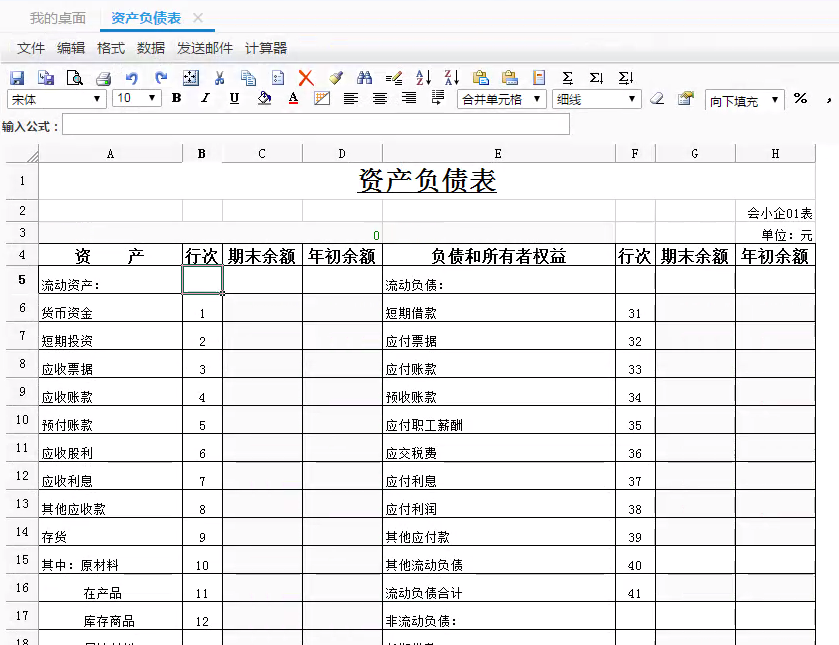Select the column B header
839x645 pixels.
coord(202,154)
